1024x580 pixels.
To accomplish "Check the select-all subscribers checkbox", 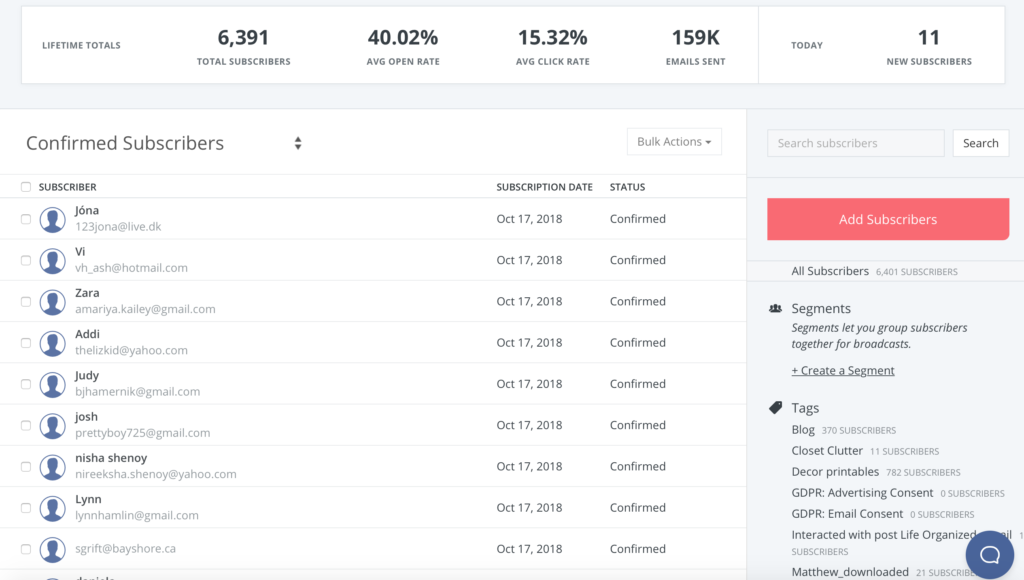I will coord(27,186).
